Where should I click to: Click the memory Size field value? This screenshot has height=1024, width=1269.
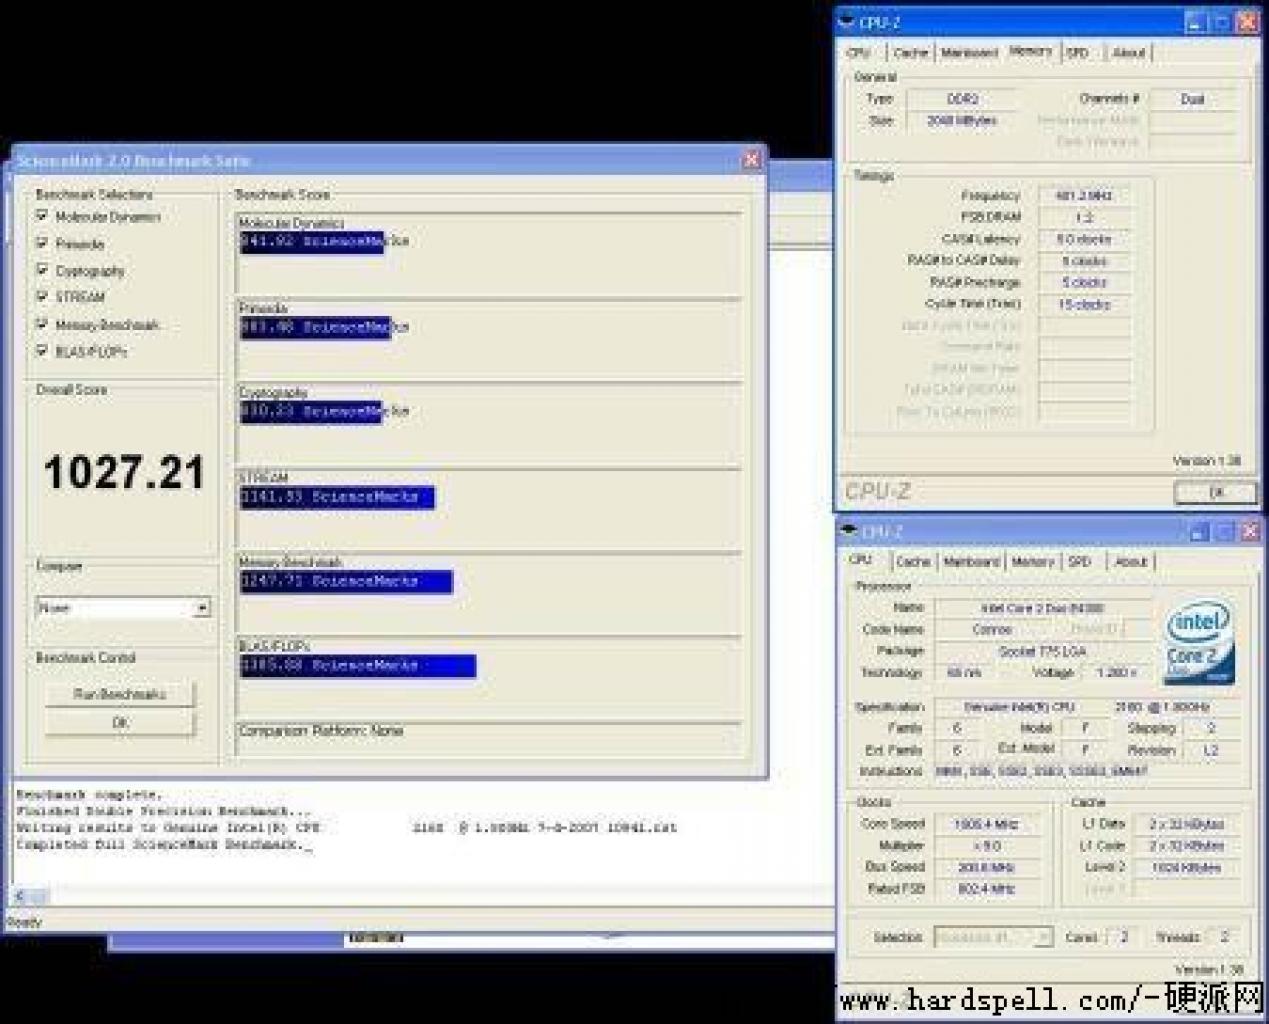(962, 120)
